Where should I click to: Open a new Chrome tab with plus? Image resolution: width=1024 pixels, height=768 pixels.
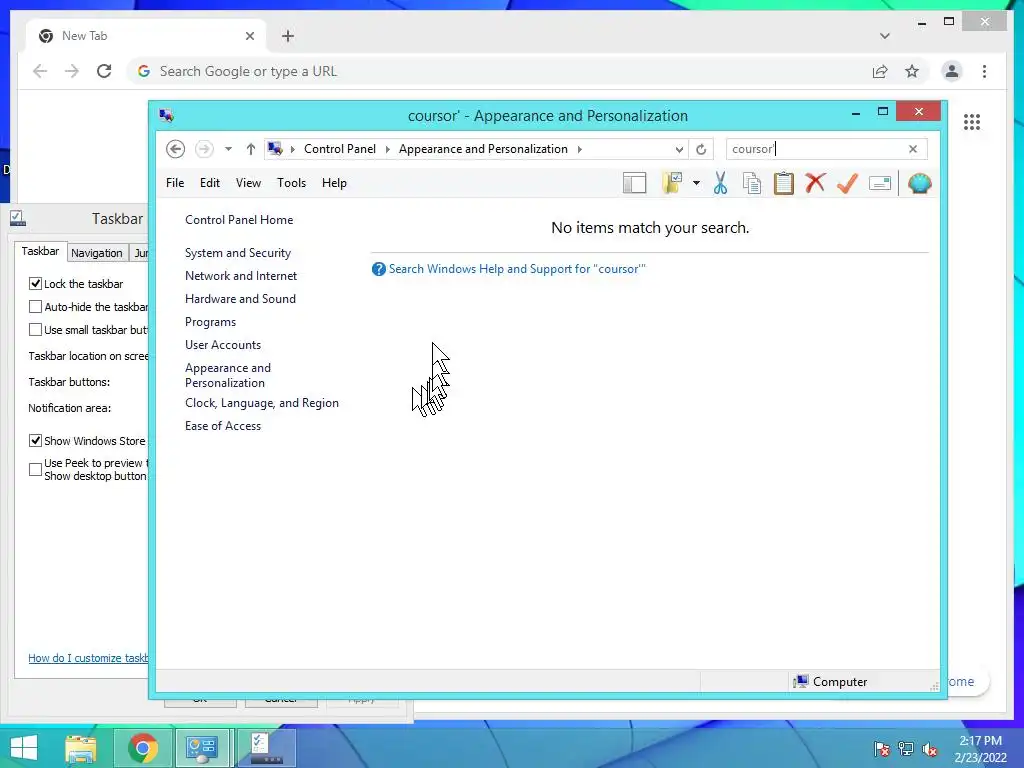[x=288, y=36]
